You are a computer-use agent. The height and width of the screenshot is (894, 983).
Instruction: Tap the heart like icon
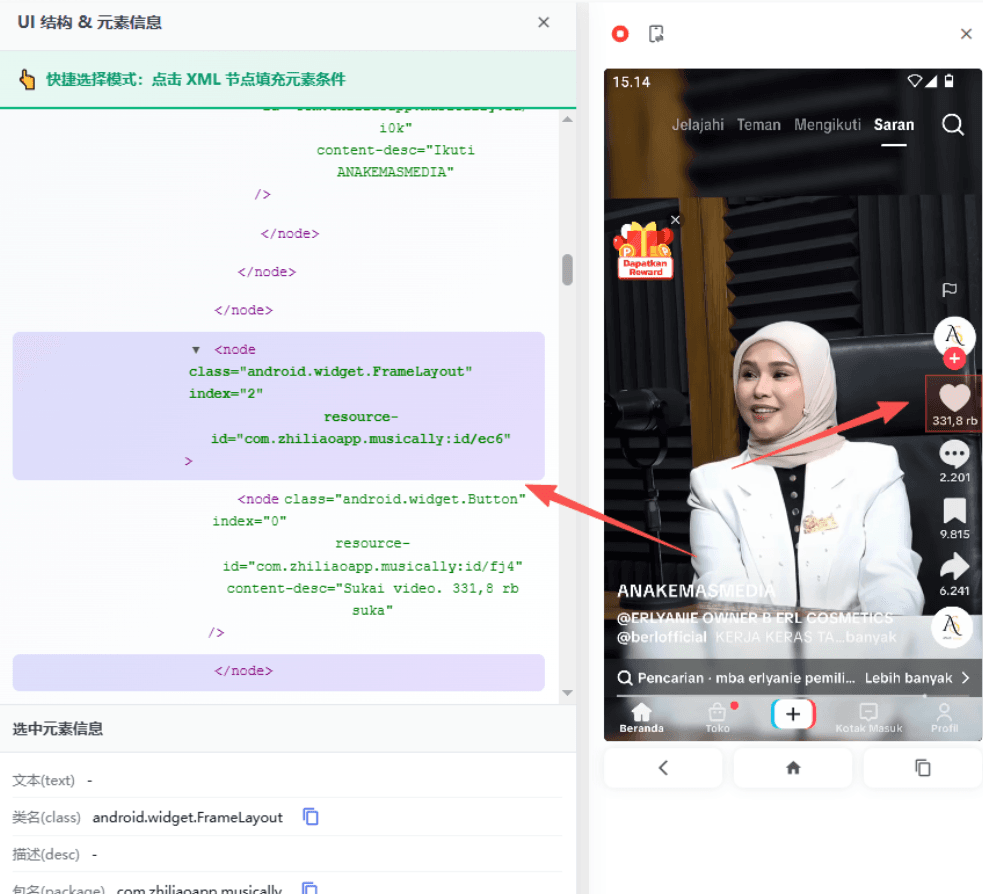954,397
